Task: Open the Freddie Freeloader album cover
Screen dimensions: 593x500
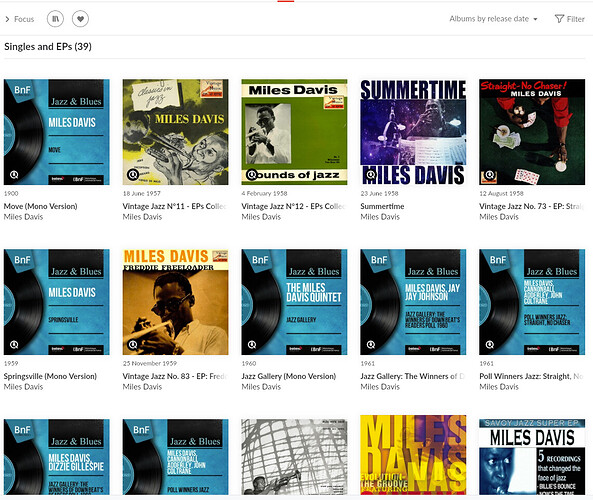Action: pyautogui.click(x=175, y=302)
